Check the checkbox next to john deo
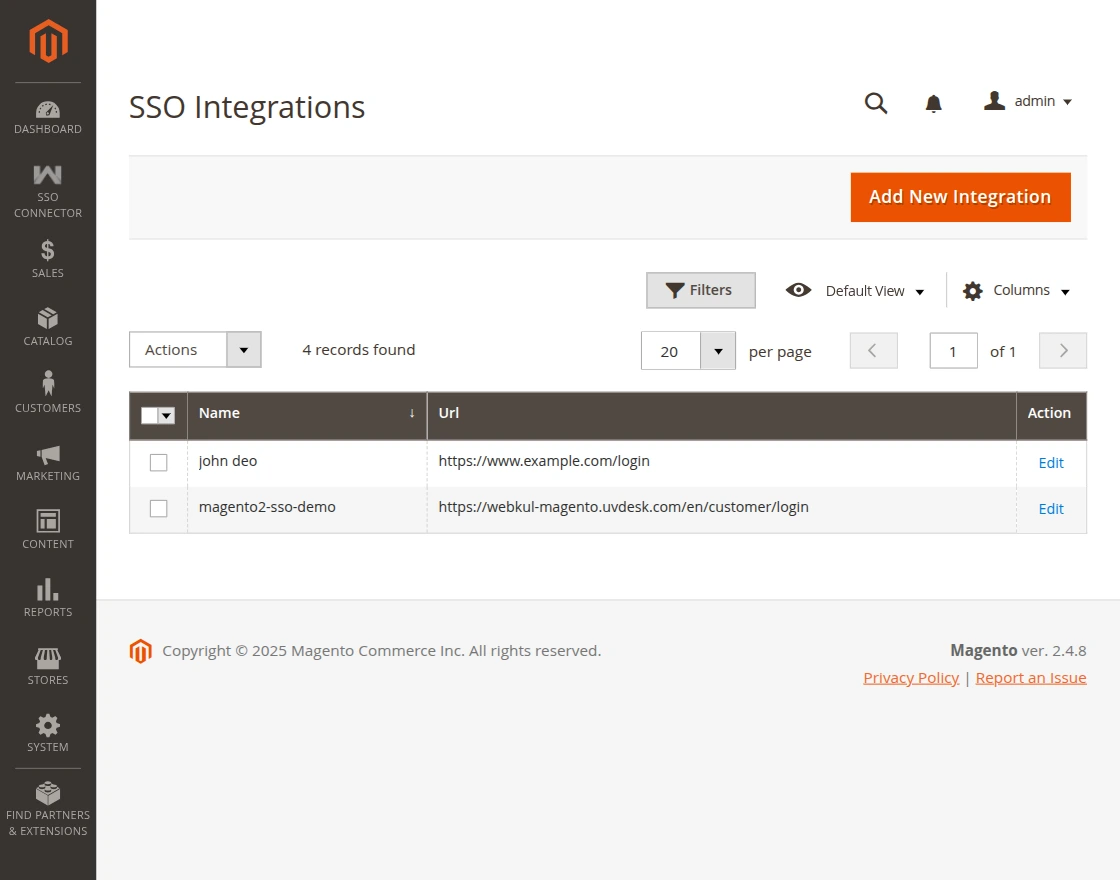The width and height of the screenshot is (1120, 880). [x=158, y=462]
